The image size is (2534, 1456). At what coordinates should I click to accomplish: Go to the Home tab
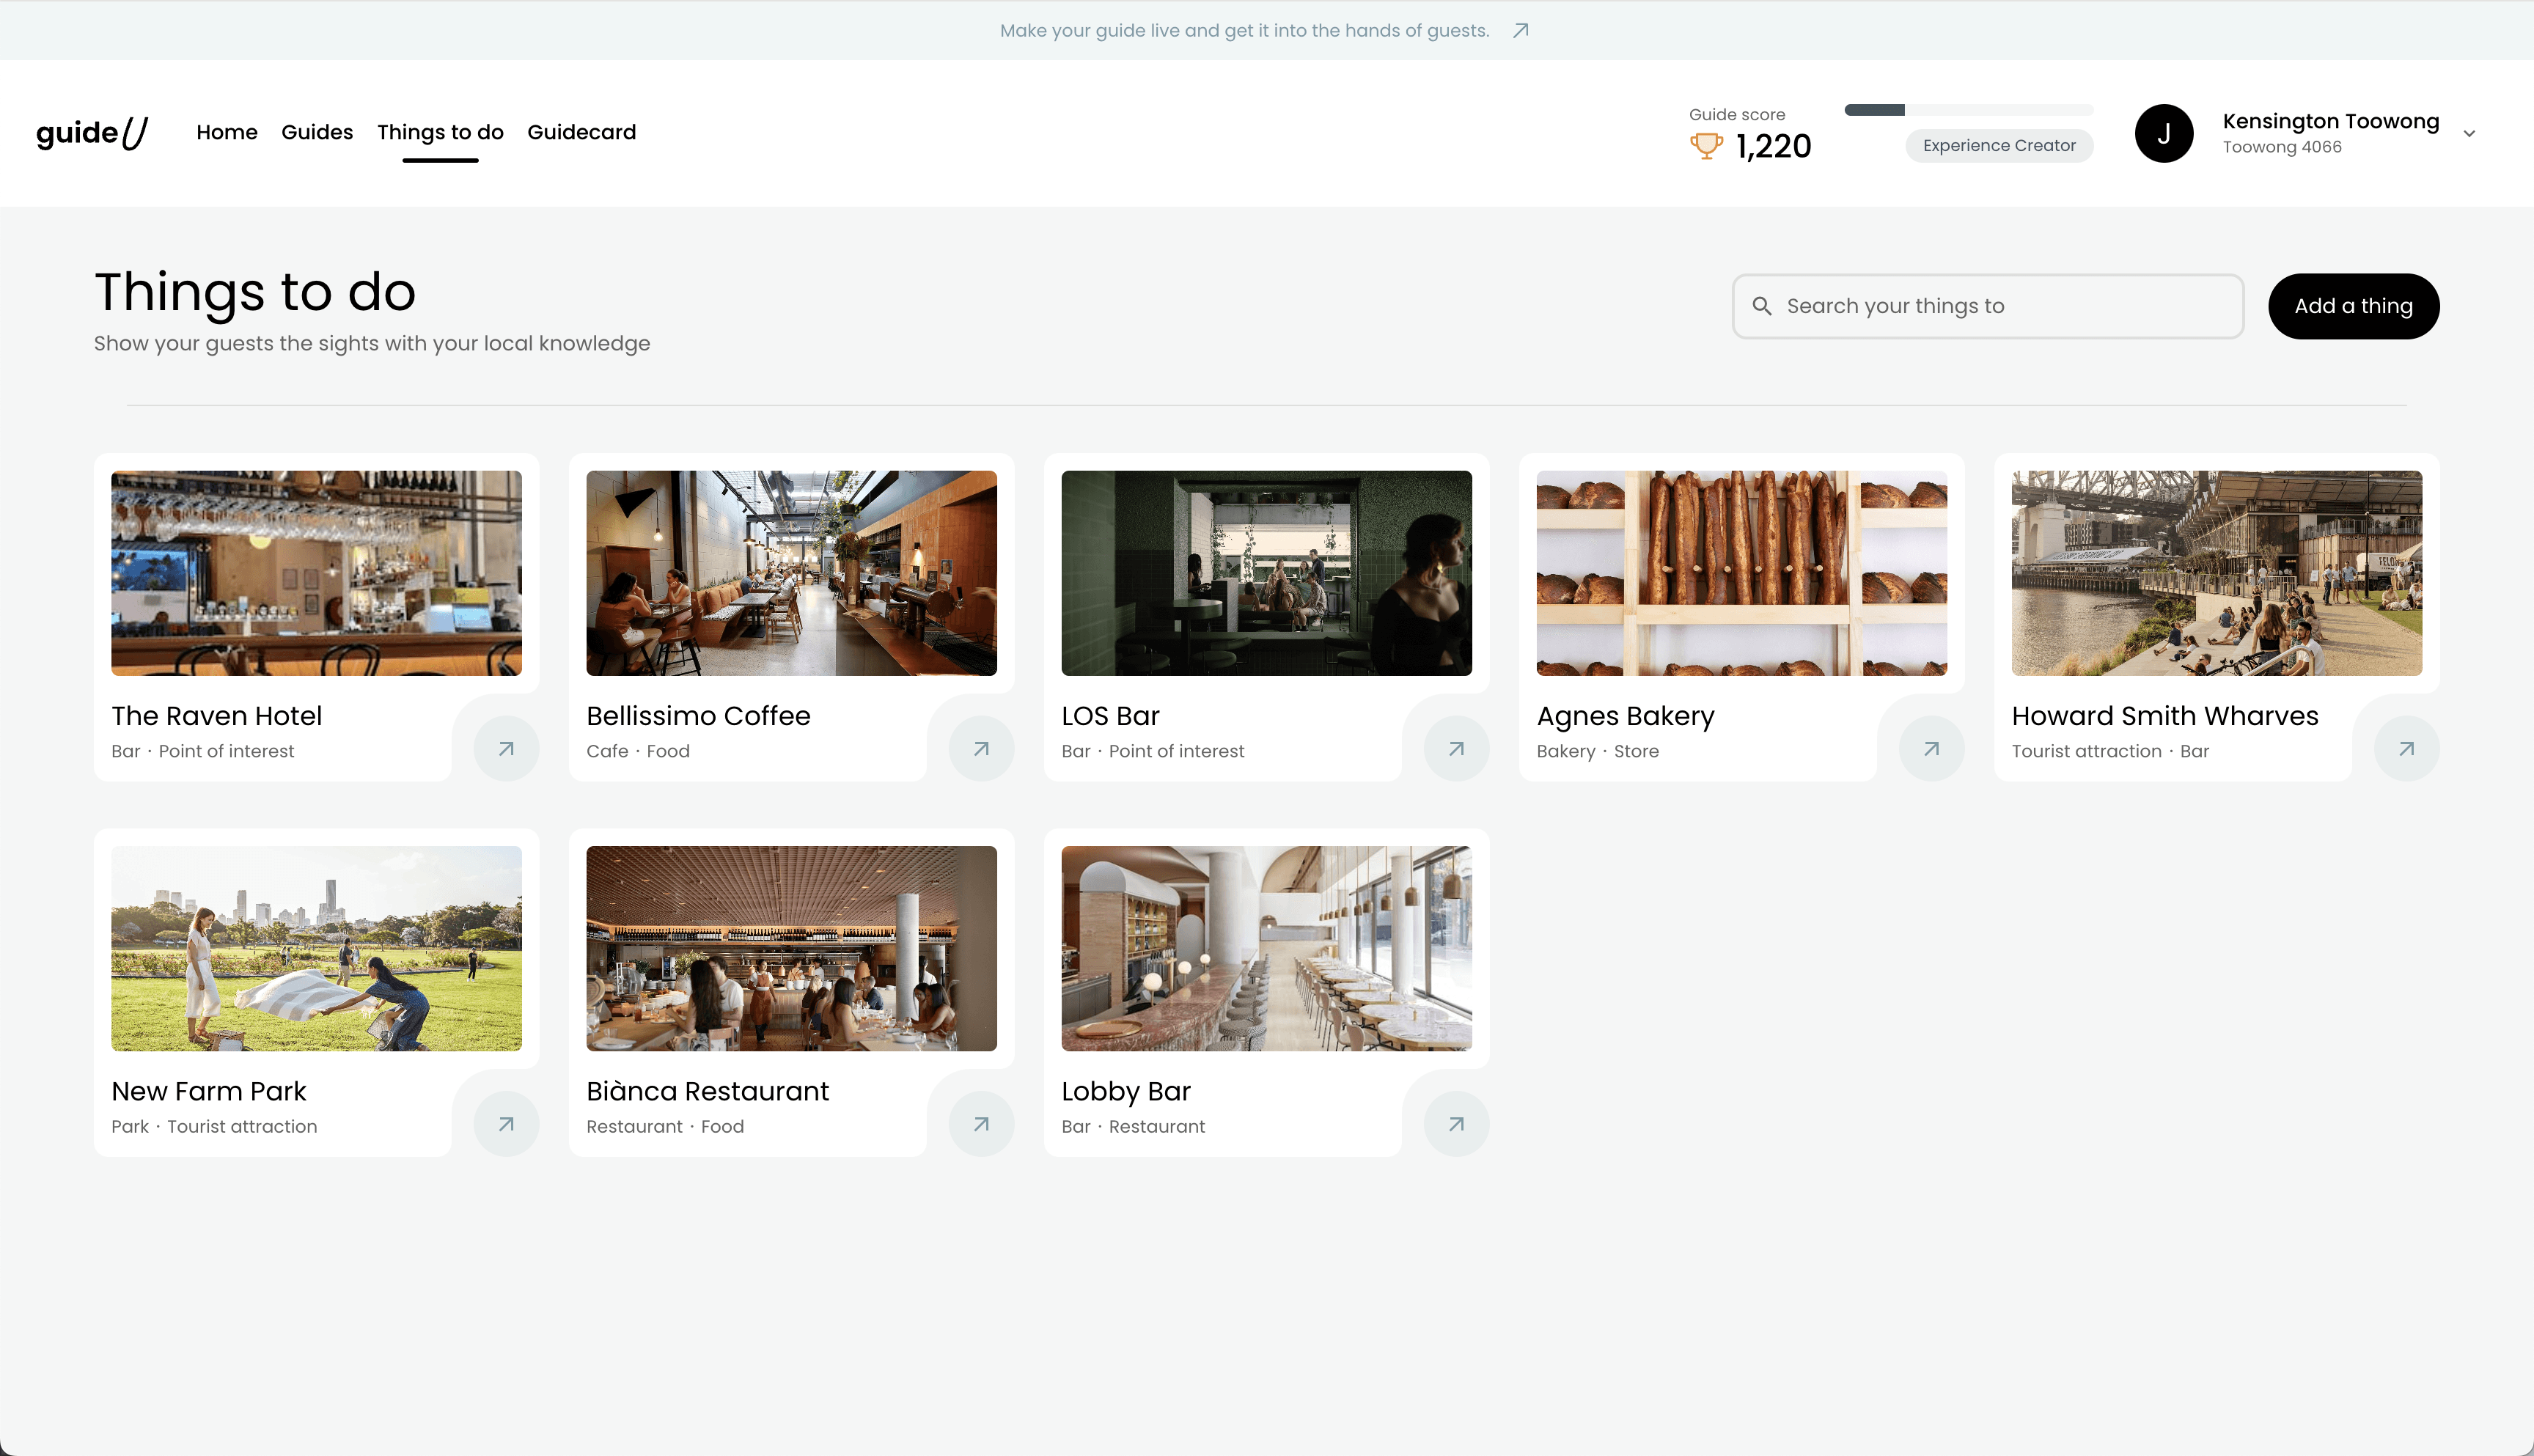point(227,132)
